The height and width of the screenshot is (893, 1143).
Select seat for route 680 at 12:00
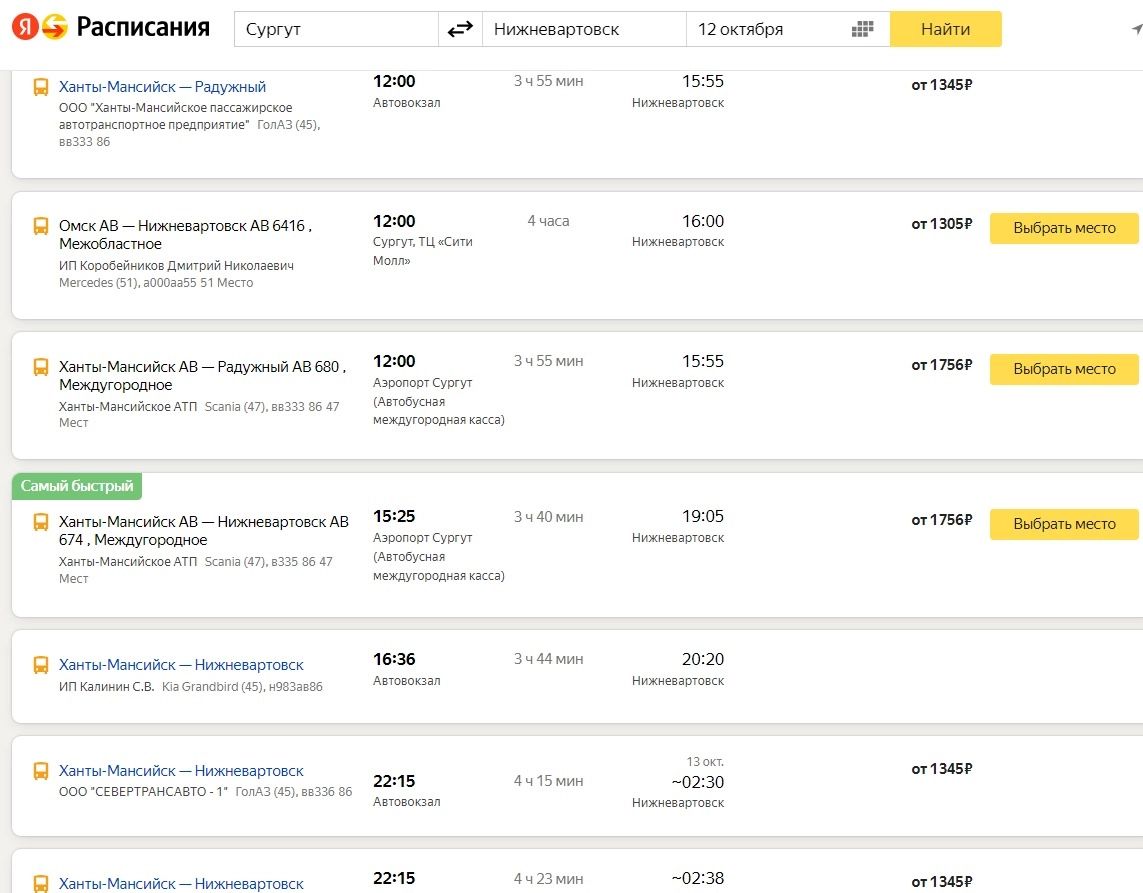pyautogui.click(x=1064, y=369)
